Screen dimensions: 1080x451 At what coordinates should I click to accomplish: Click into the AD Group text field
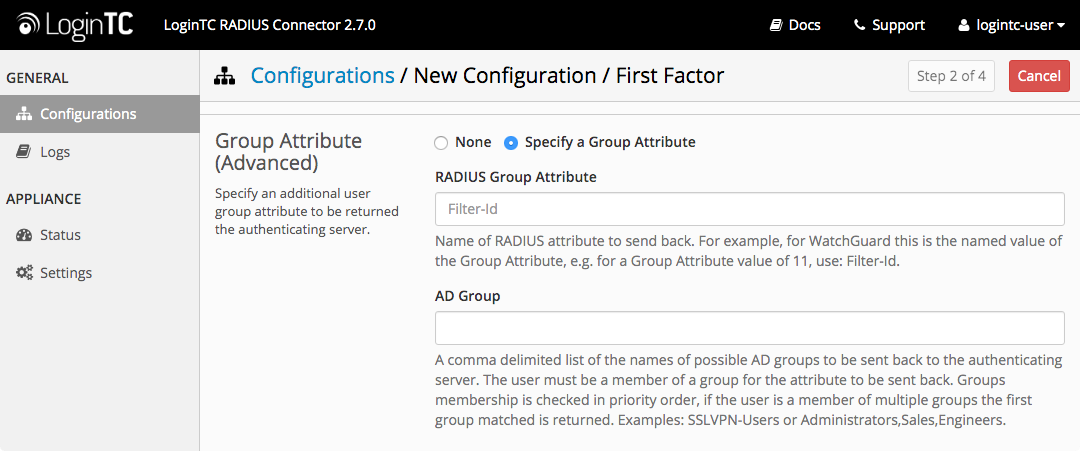(x=749, y=328)
